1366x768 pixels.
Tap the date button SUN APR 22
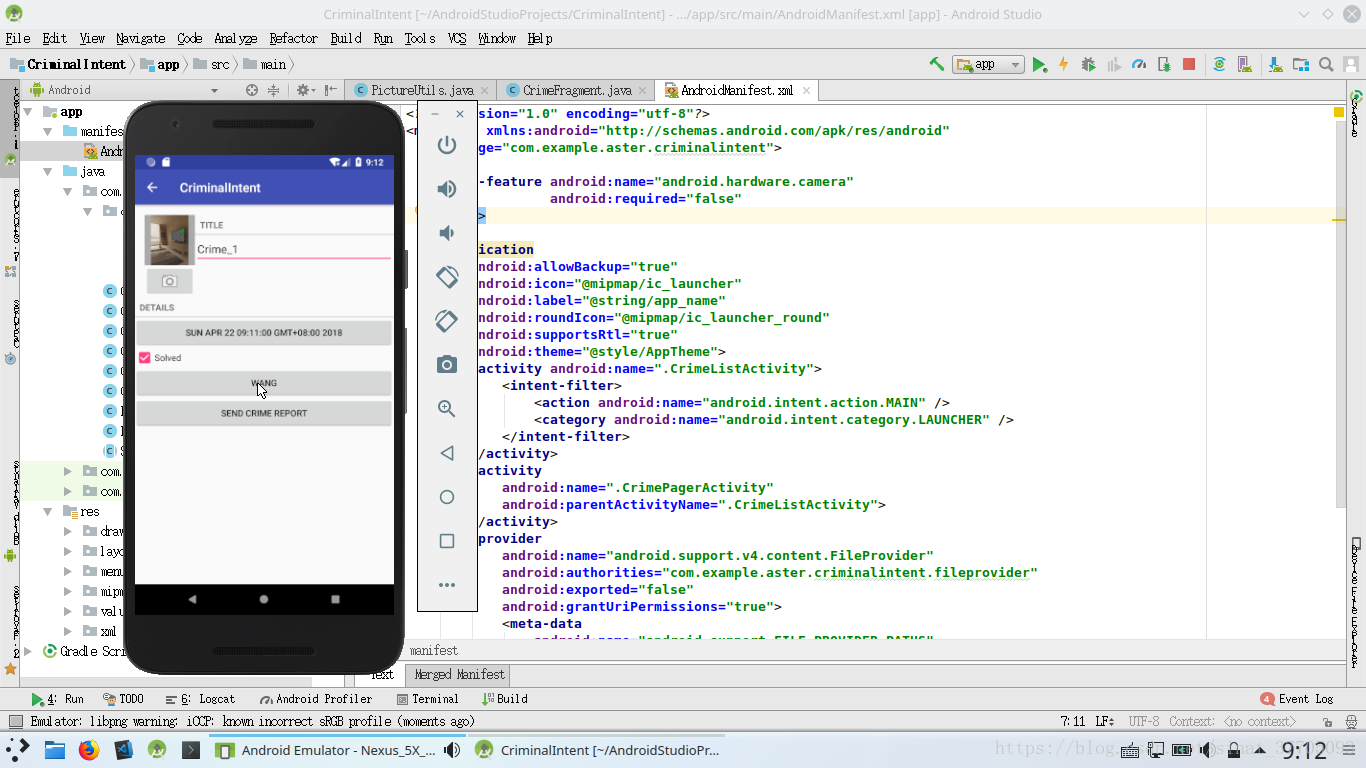(264, 333)
